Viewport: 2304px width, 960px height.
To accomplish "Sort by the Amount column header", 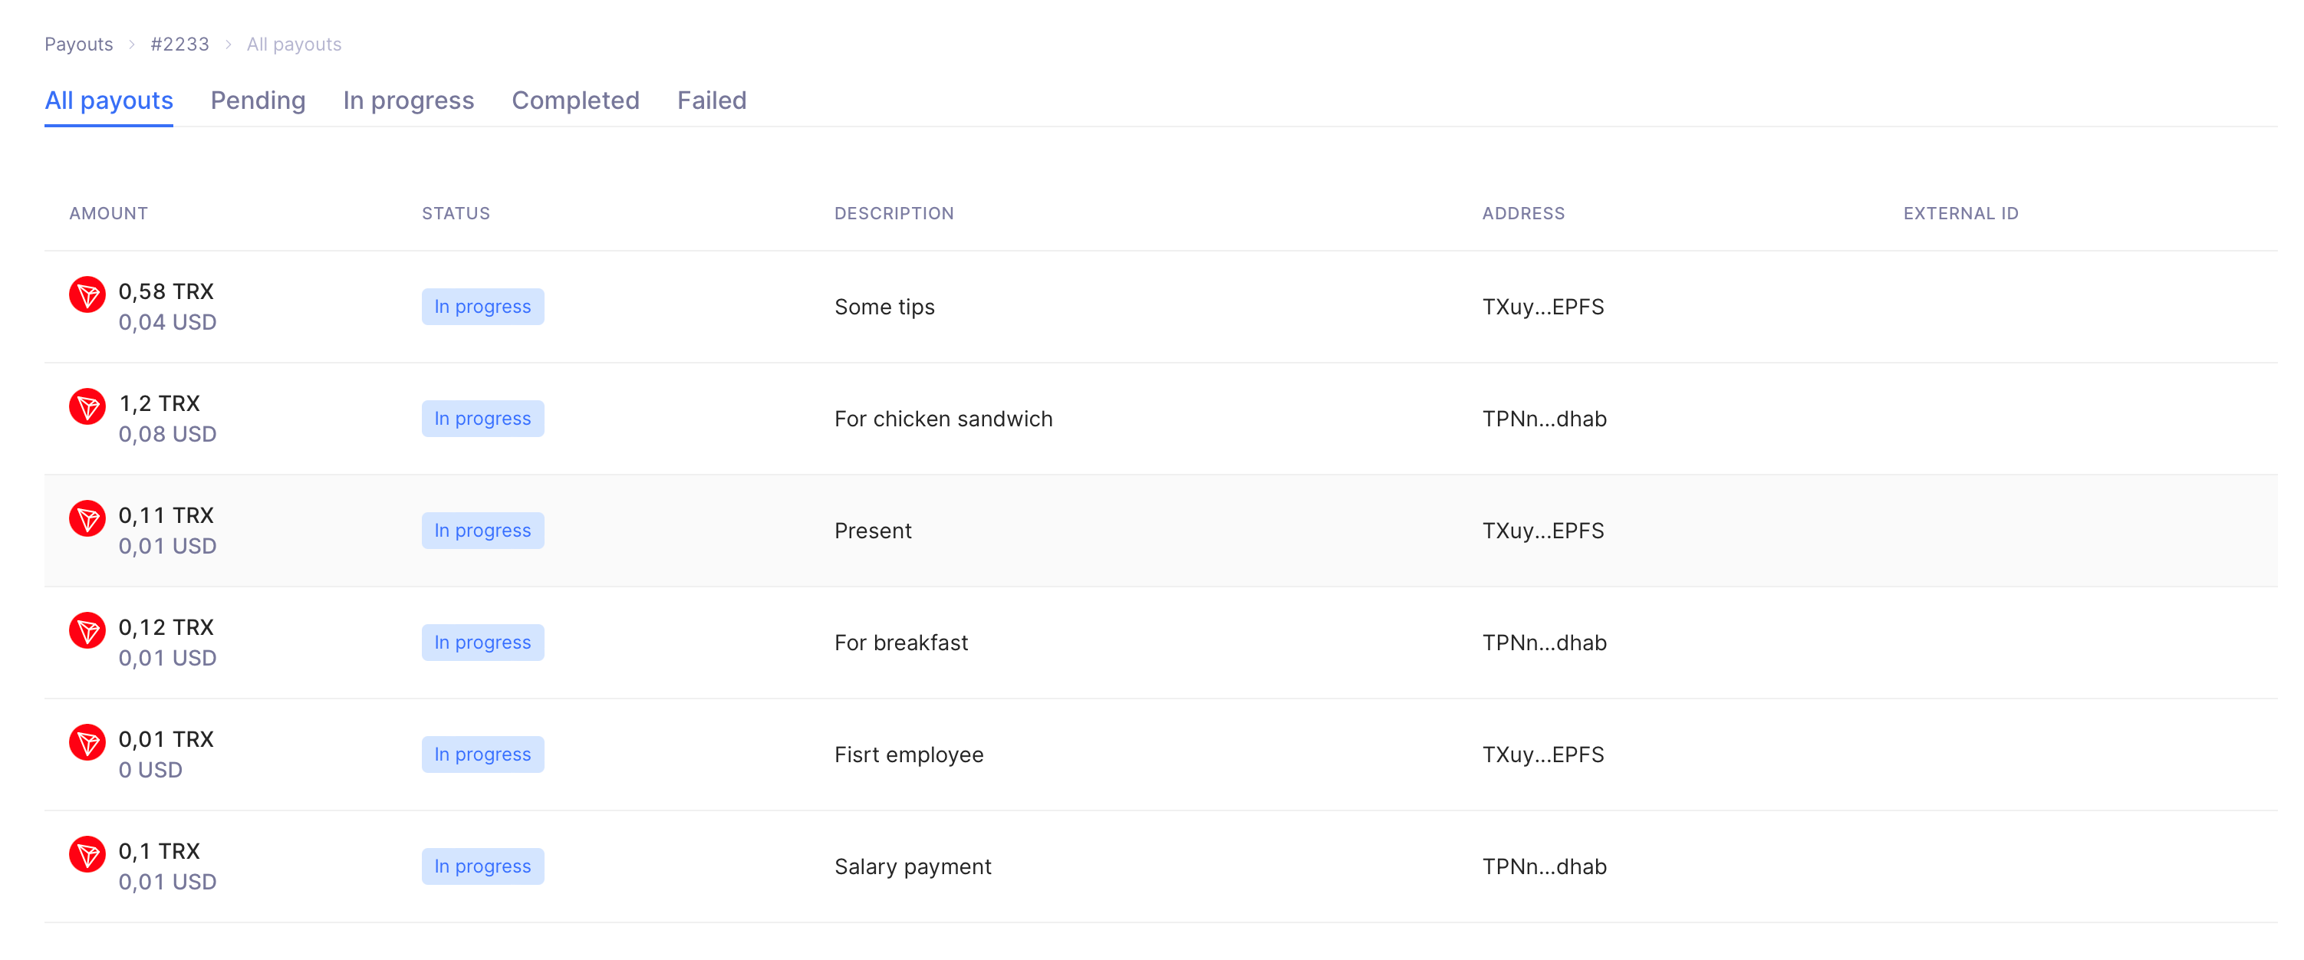I will 109,213.
